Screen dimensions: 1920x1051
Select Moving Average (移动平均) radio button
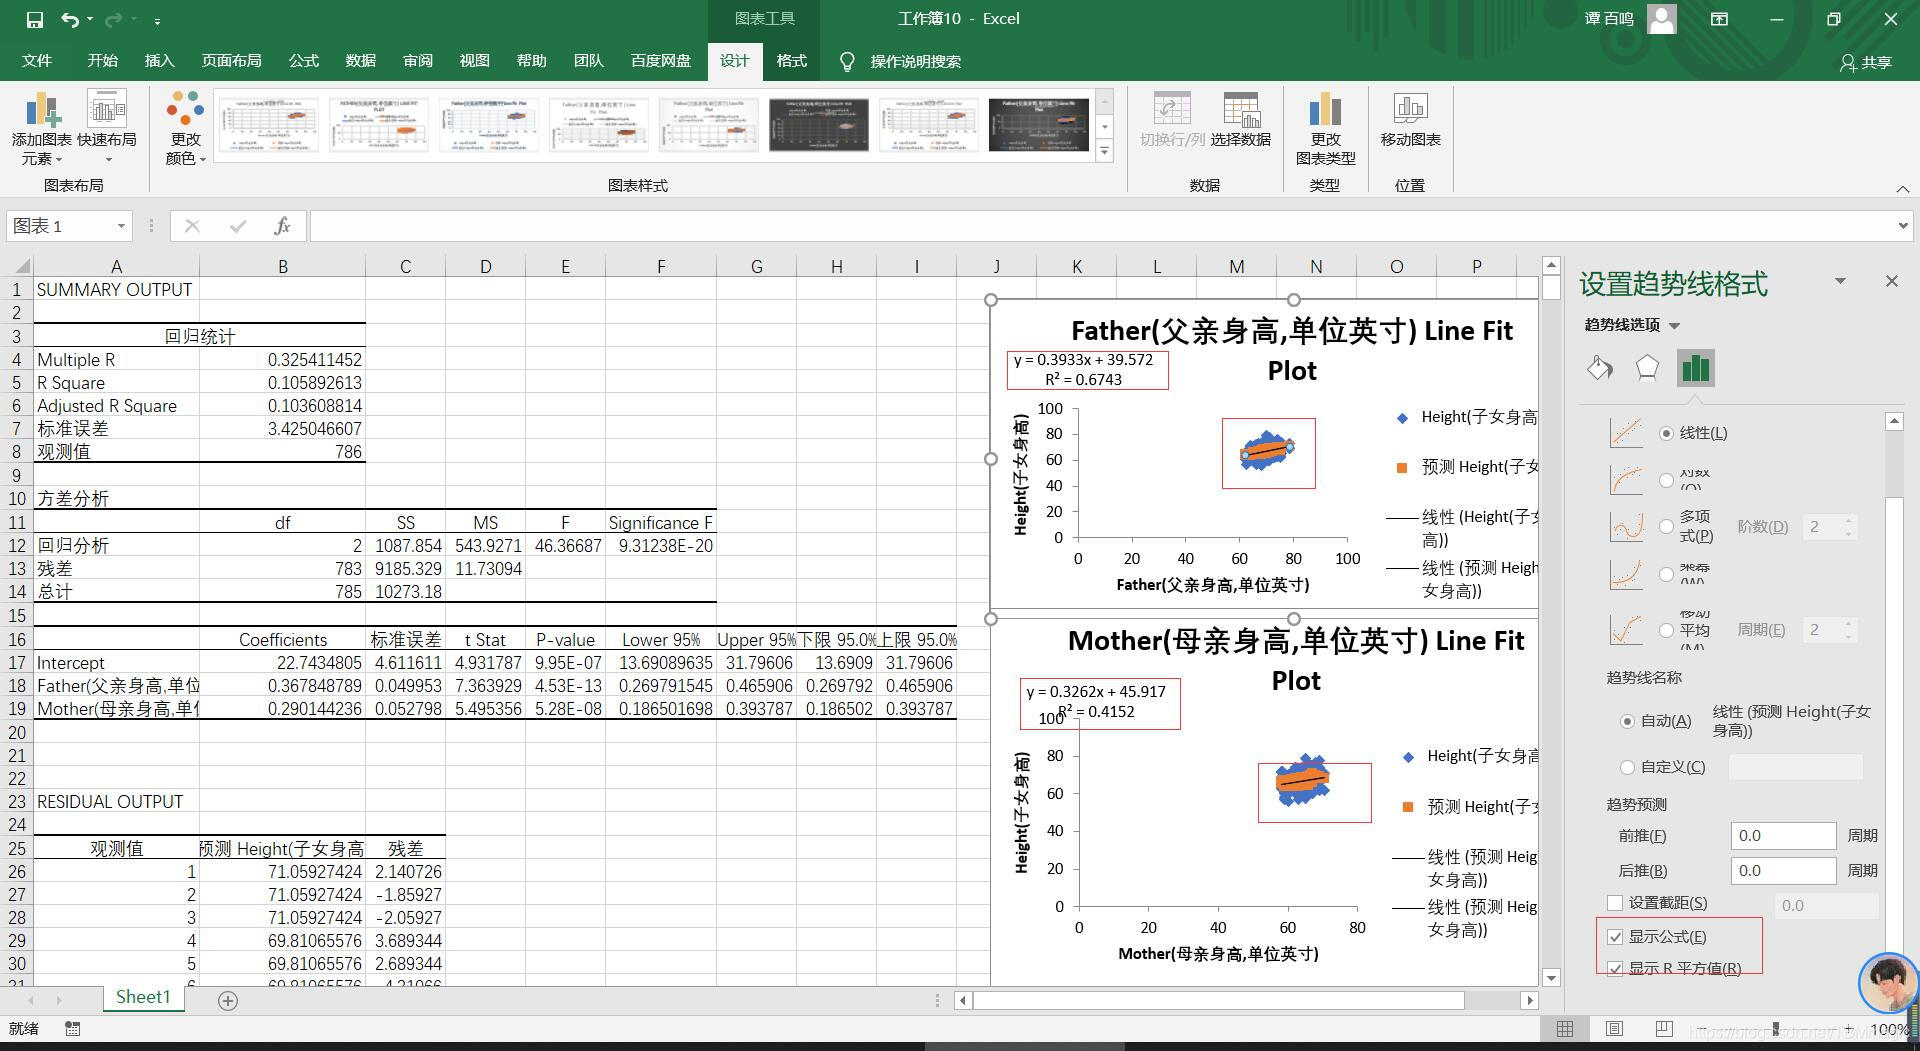1666,630
